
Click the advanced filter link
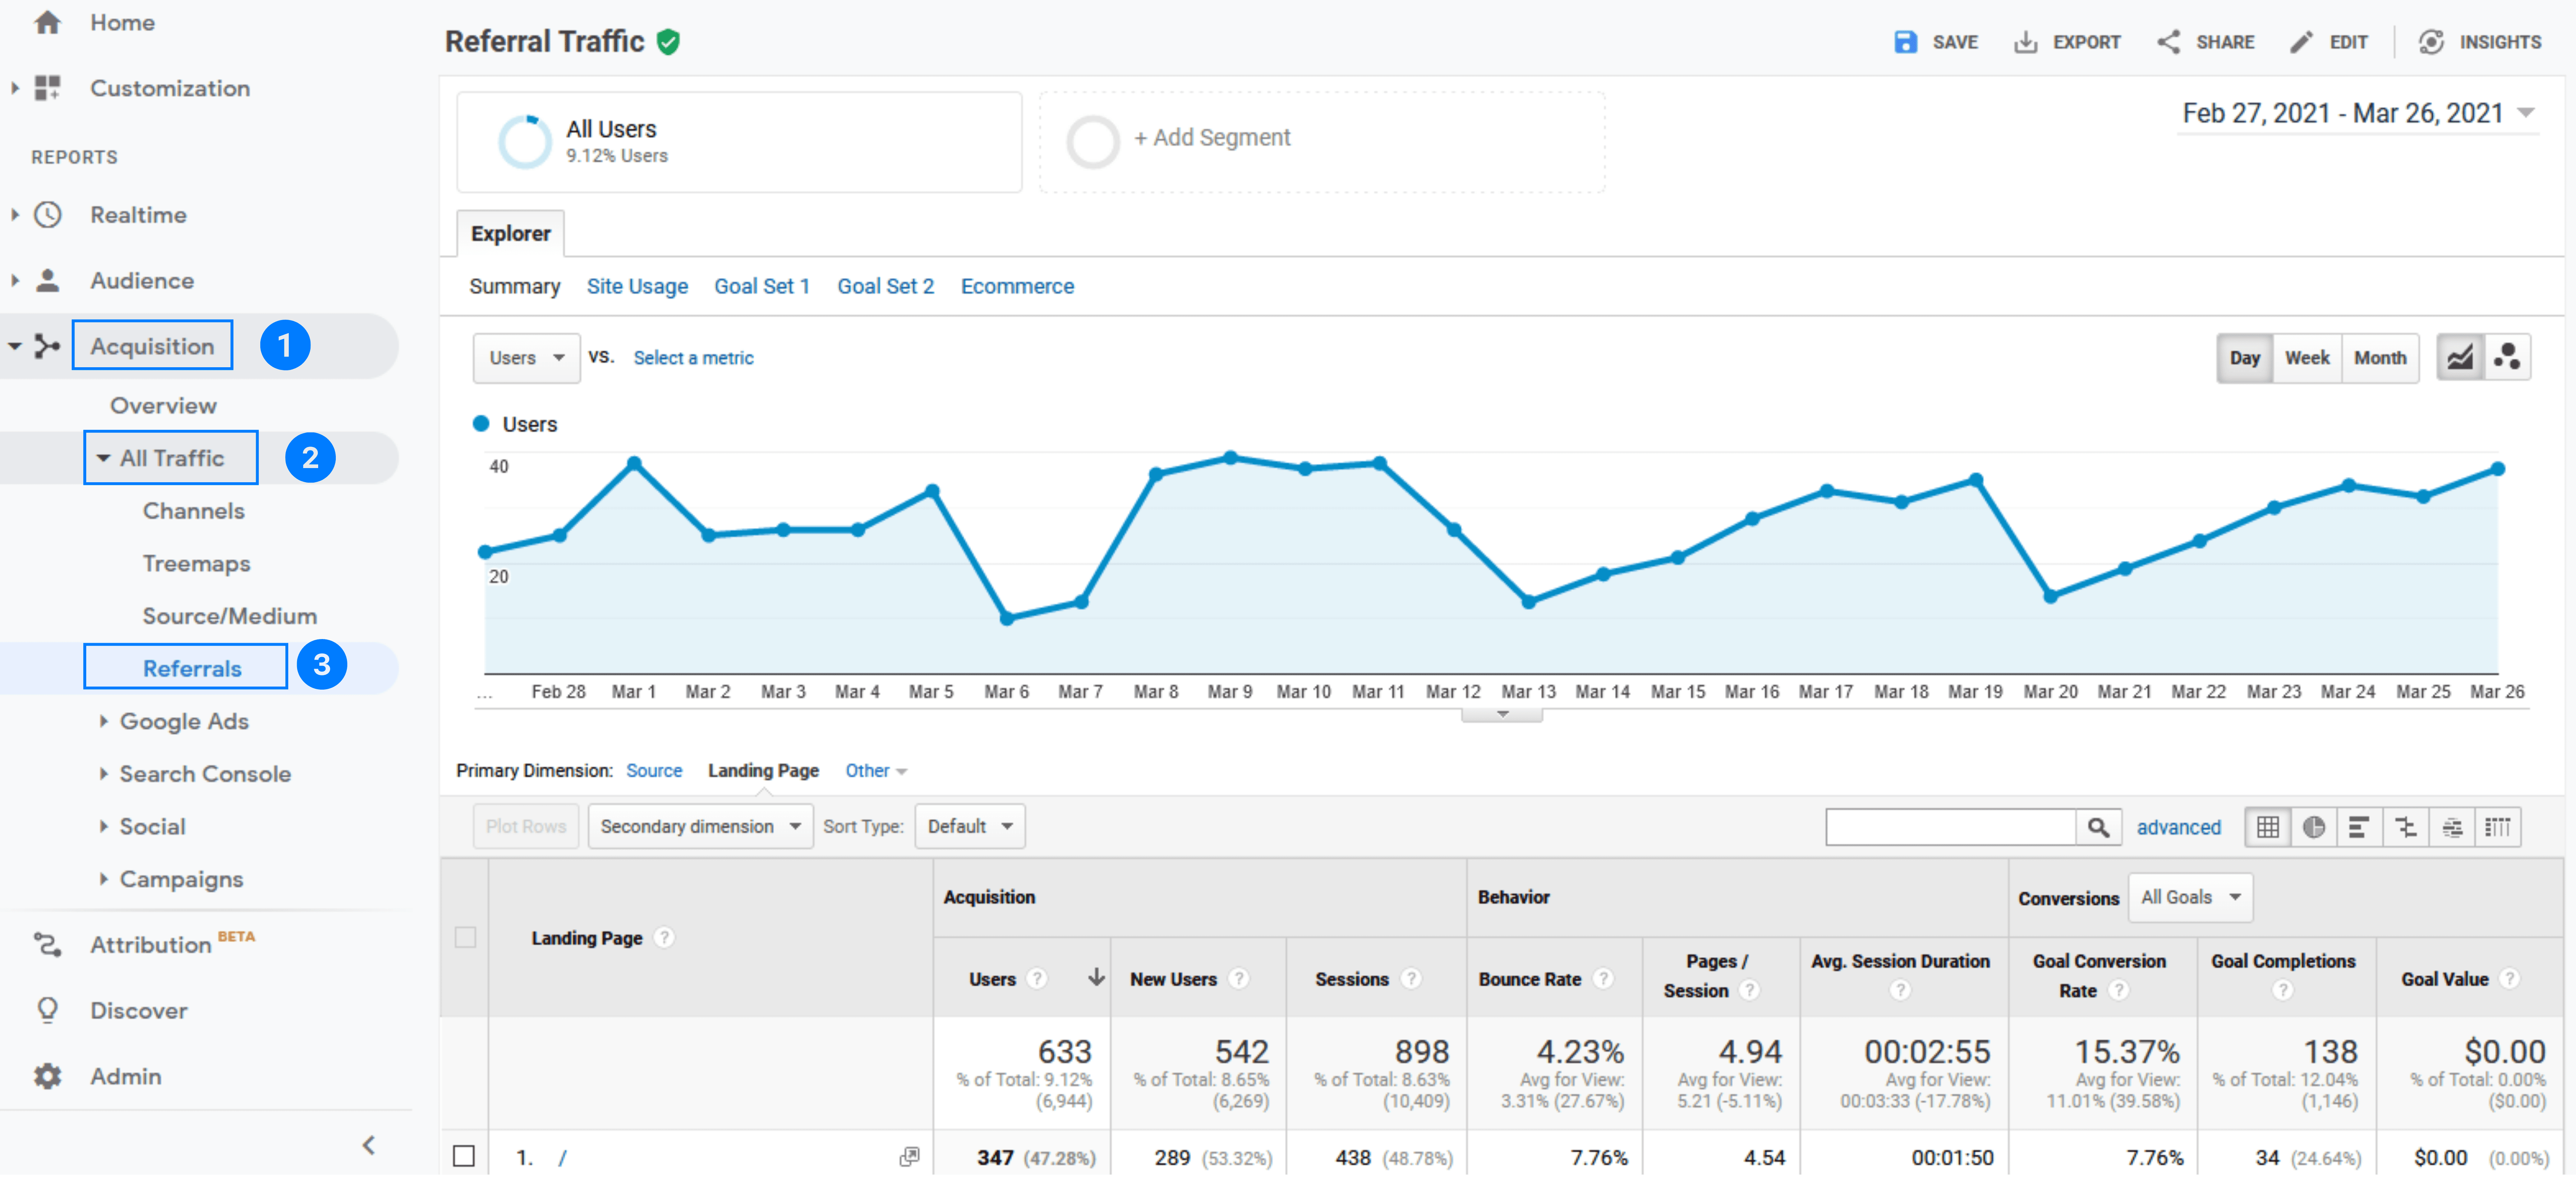click(2178, 828)
